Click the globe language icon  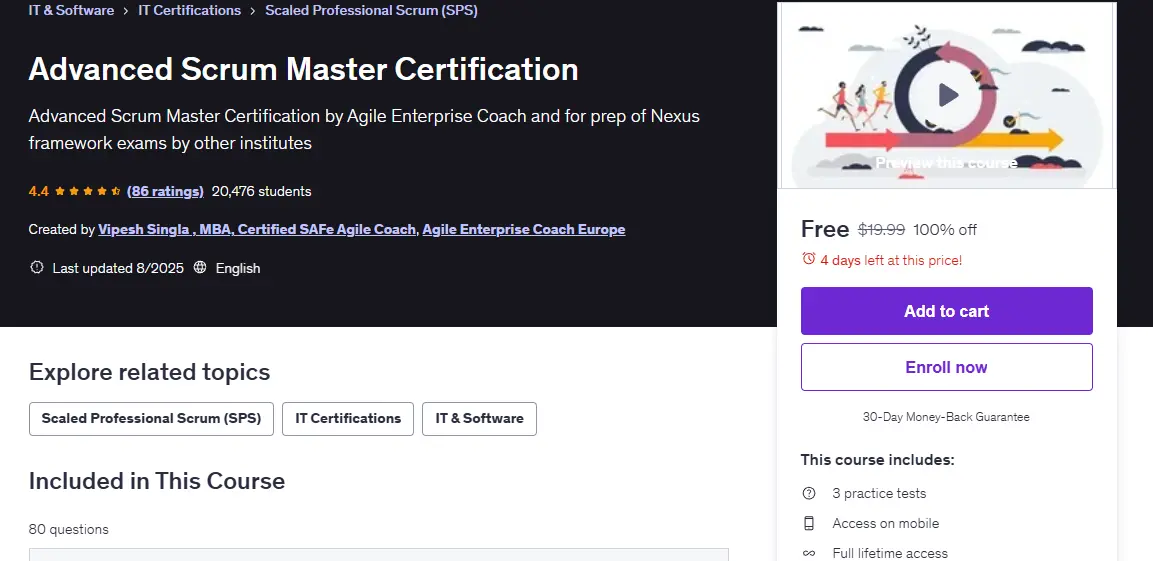200,268
